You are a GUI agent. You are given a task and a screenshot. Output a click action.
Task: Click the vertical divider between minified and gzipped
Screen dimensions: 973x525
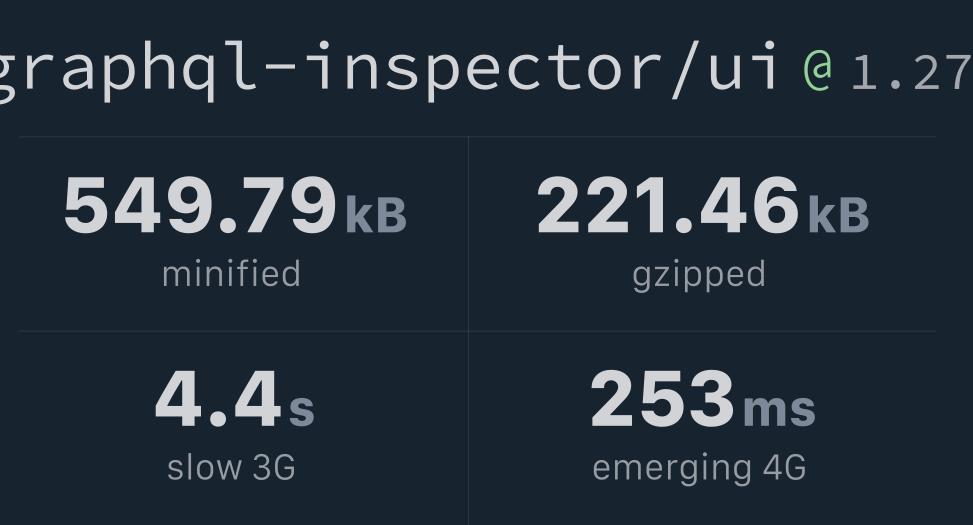pyautogui.click(x=469, y=234)
